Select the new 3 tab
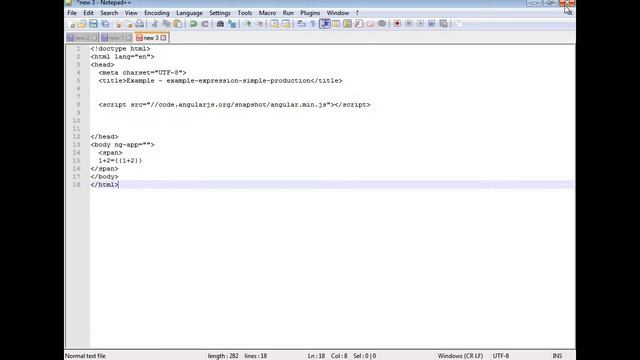640x360 pixels. pos(151,38)
